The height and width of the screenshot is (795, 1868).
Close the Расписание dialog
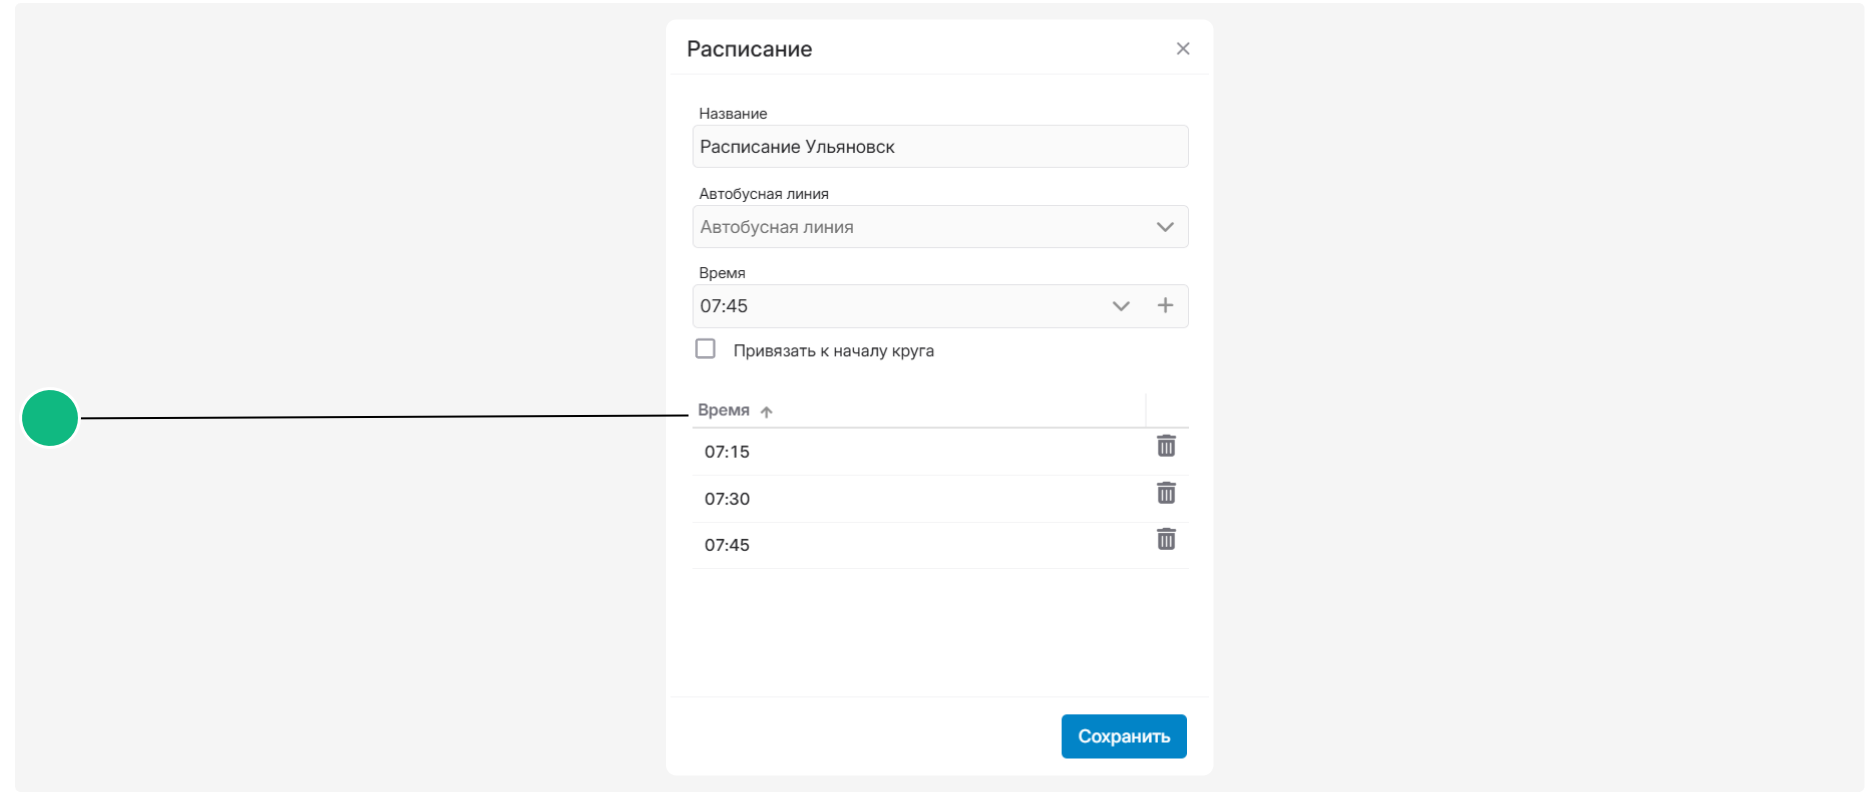pyautogui.click(x=1183, y=49)
